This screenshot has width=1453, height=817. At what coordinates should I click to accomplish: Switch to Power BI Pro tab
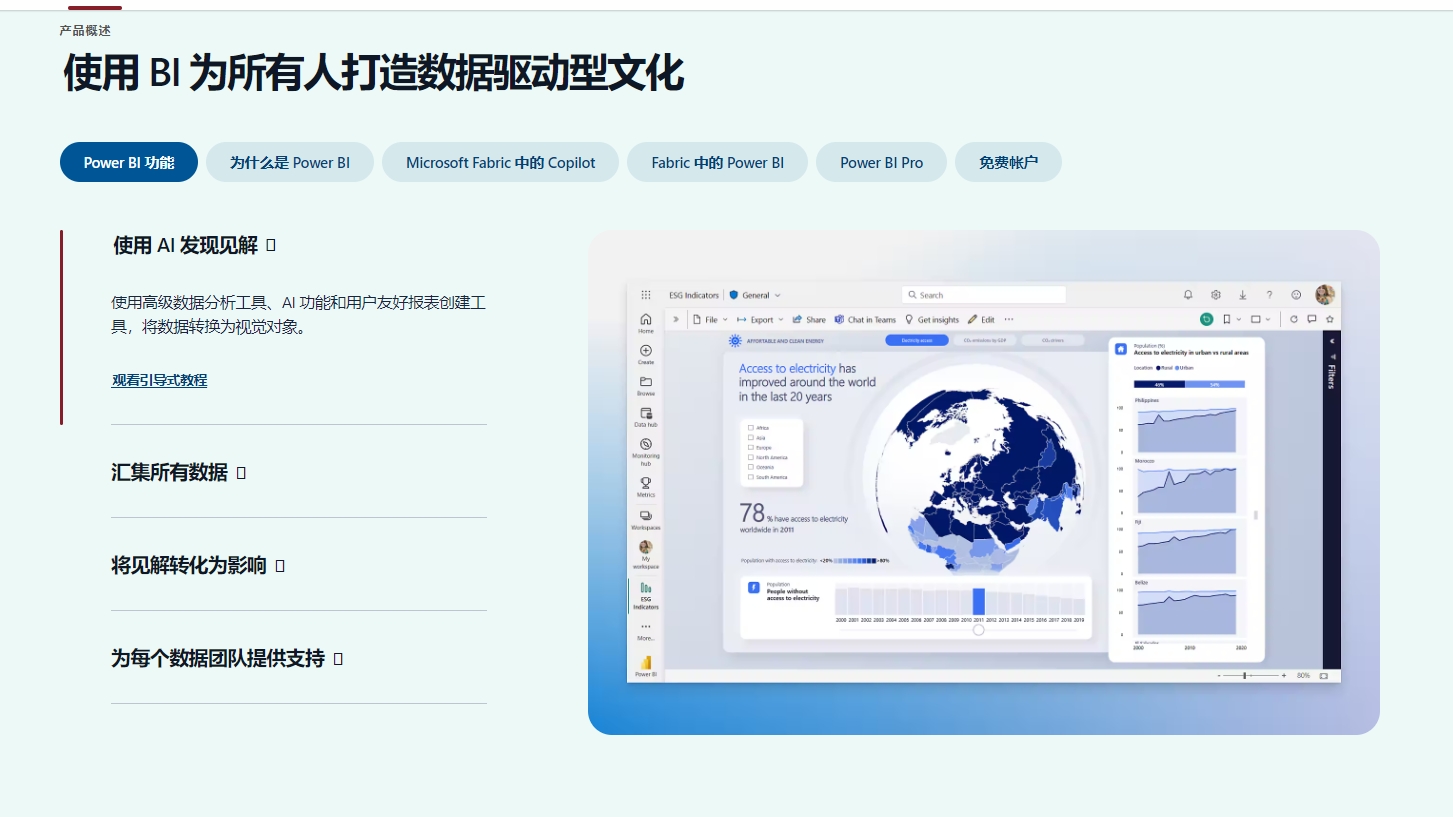pos(881,162)
